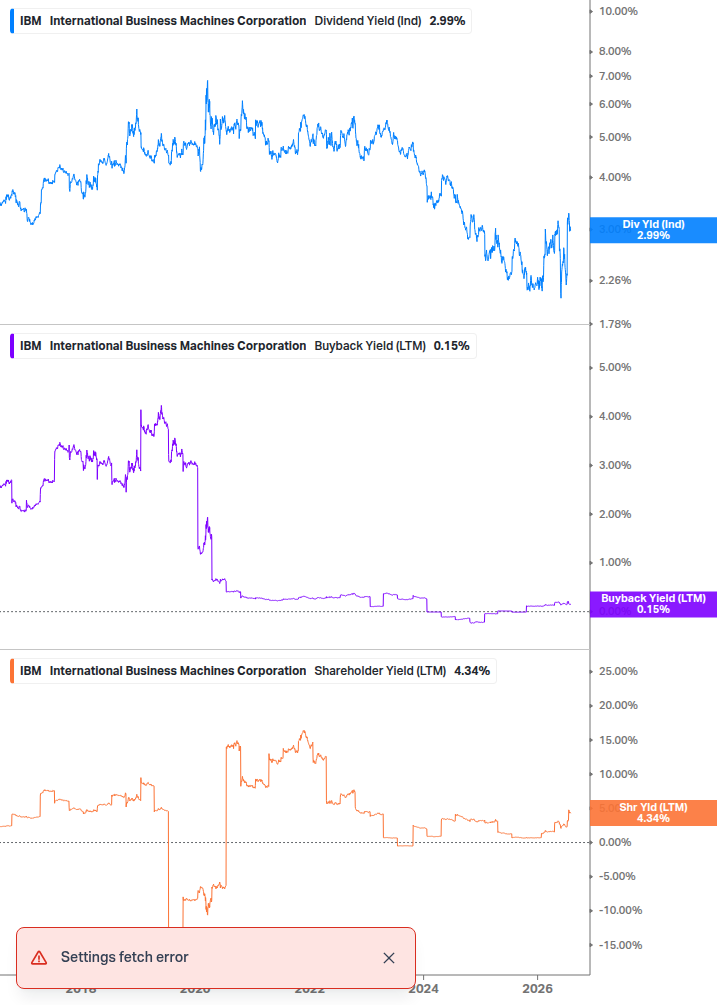Click the purple Buyback Yield (LTM) 0.15% axis tag
717x1005 pixels.
[653, 604]
